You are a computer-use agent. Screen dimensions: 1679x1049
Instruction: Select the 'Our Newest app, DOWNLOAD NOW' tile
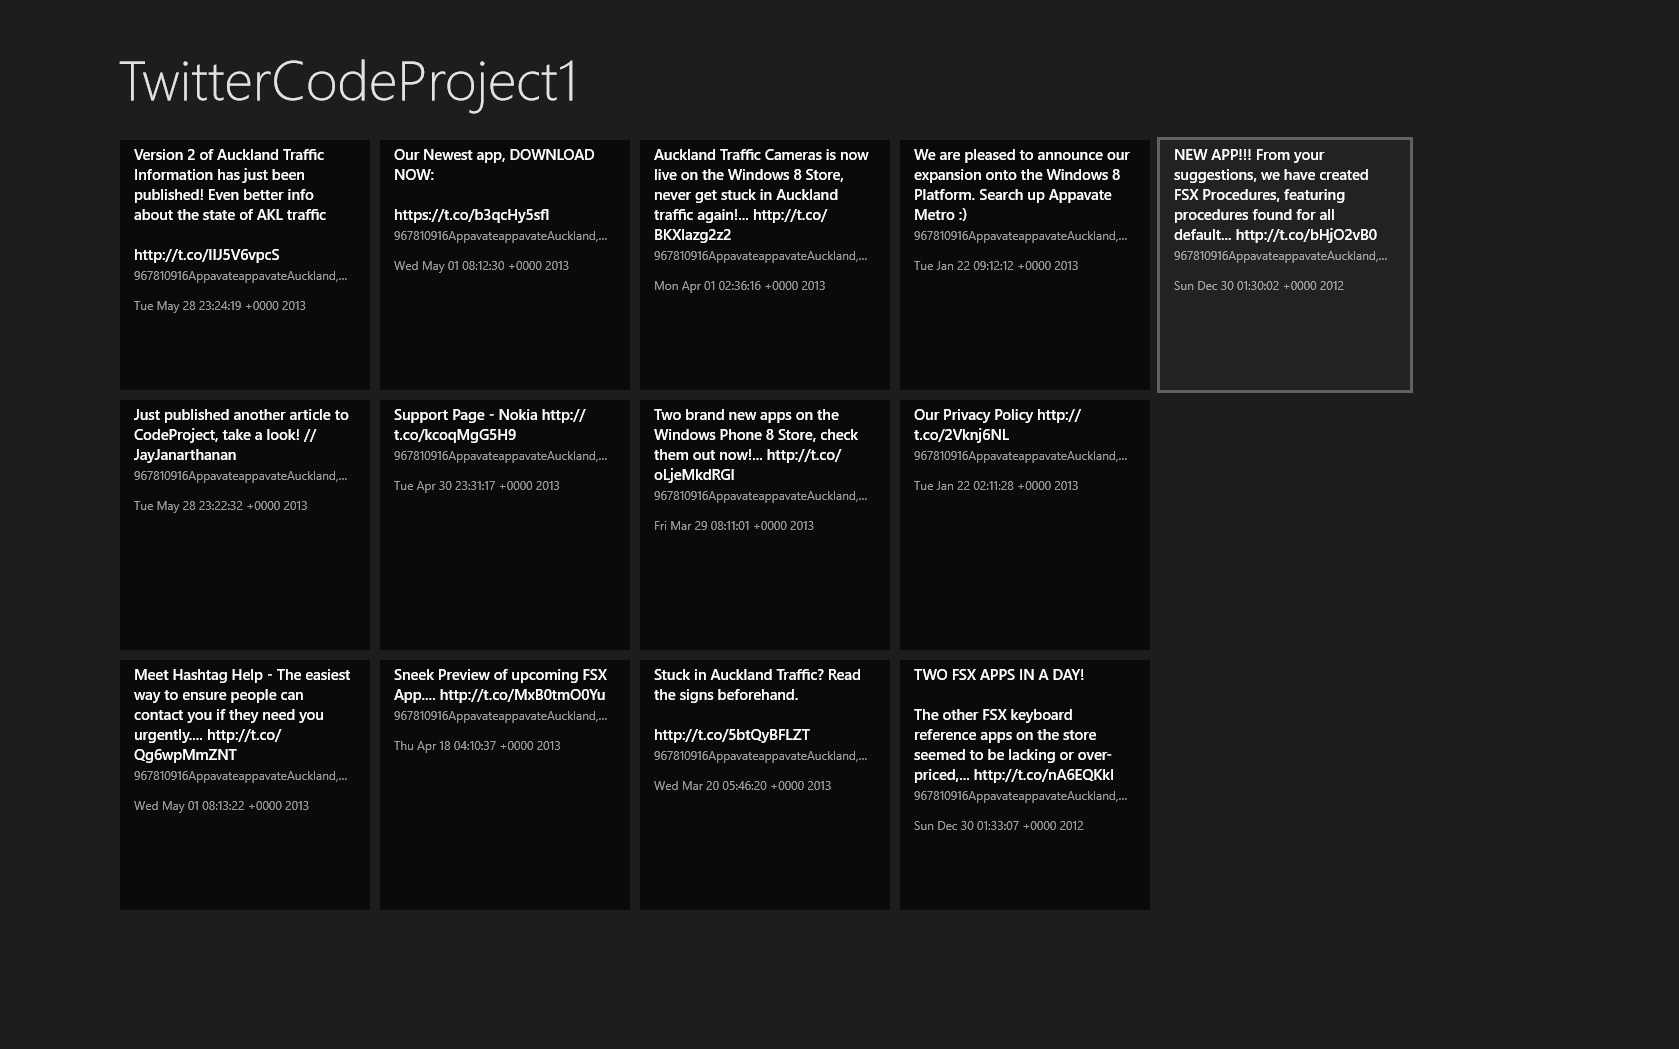505,265
